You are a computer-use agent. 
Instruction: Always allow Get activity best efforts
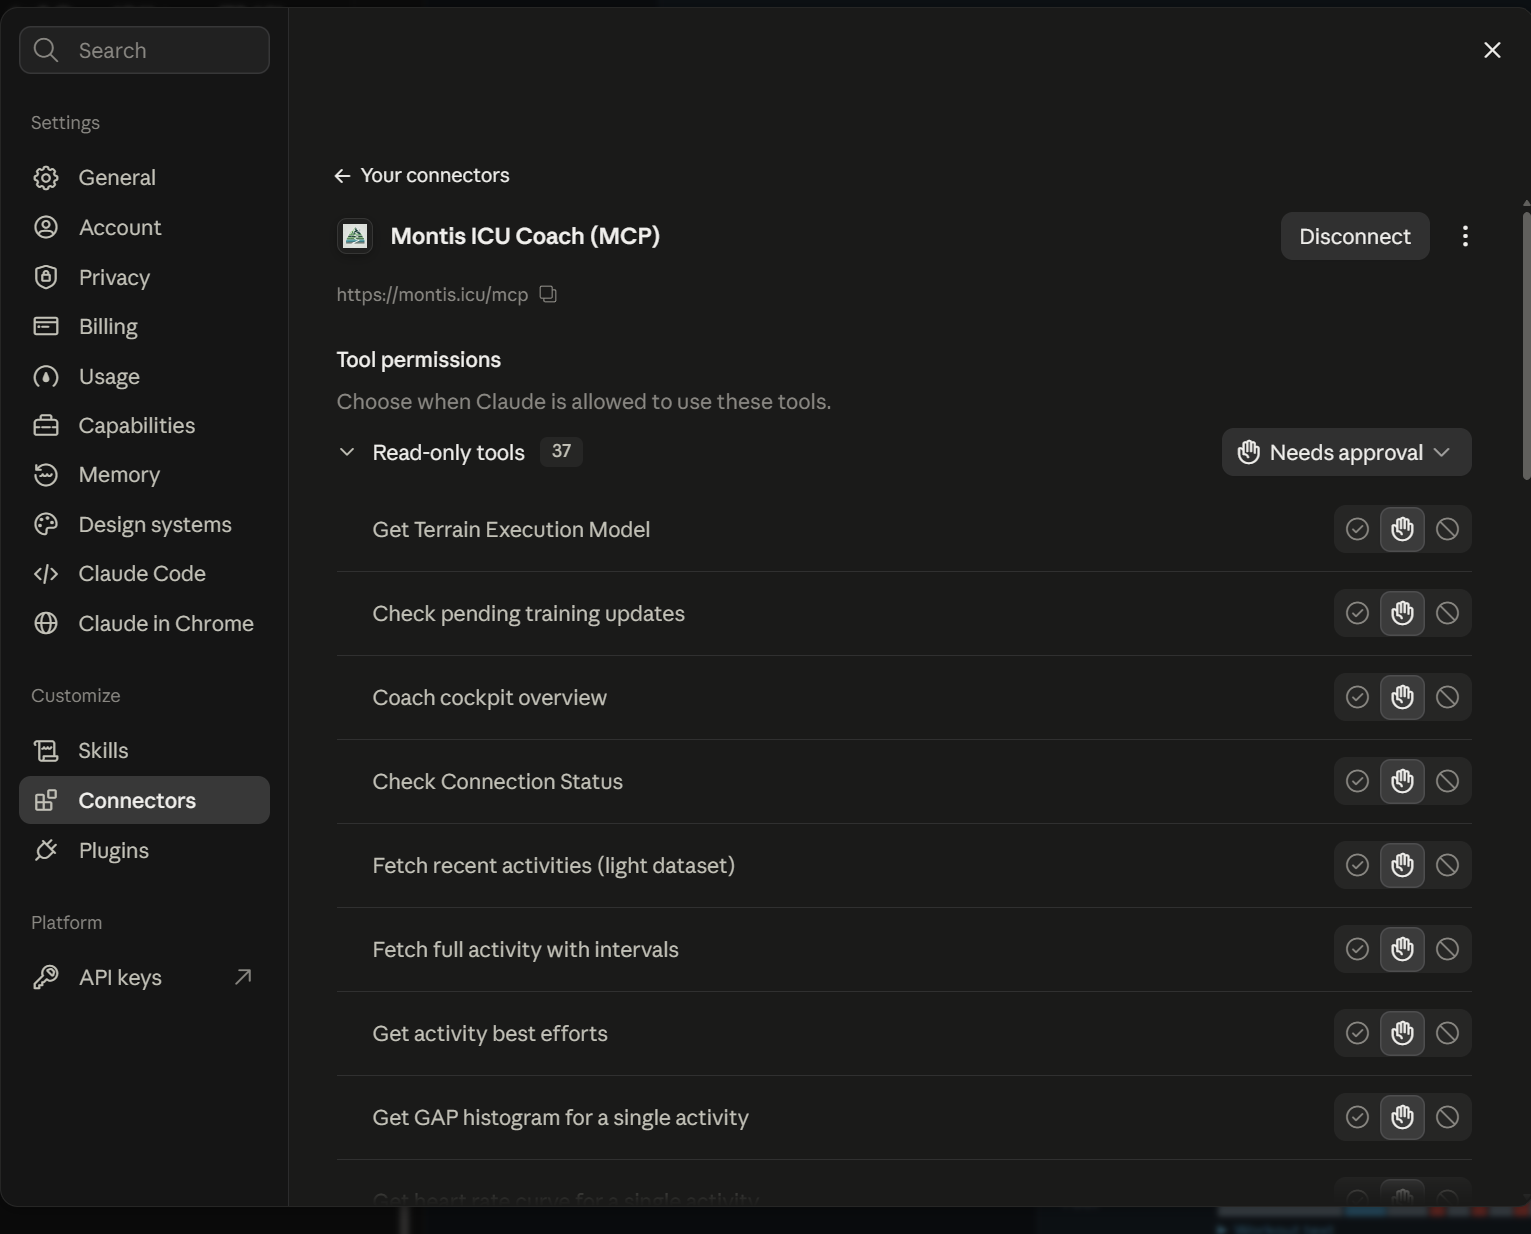tap(1357, 1033)
